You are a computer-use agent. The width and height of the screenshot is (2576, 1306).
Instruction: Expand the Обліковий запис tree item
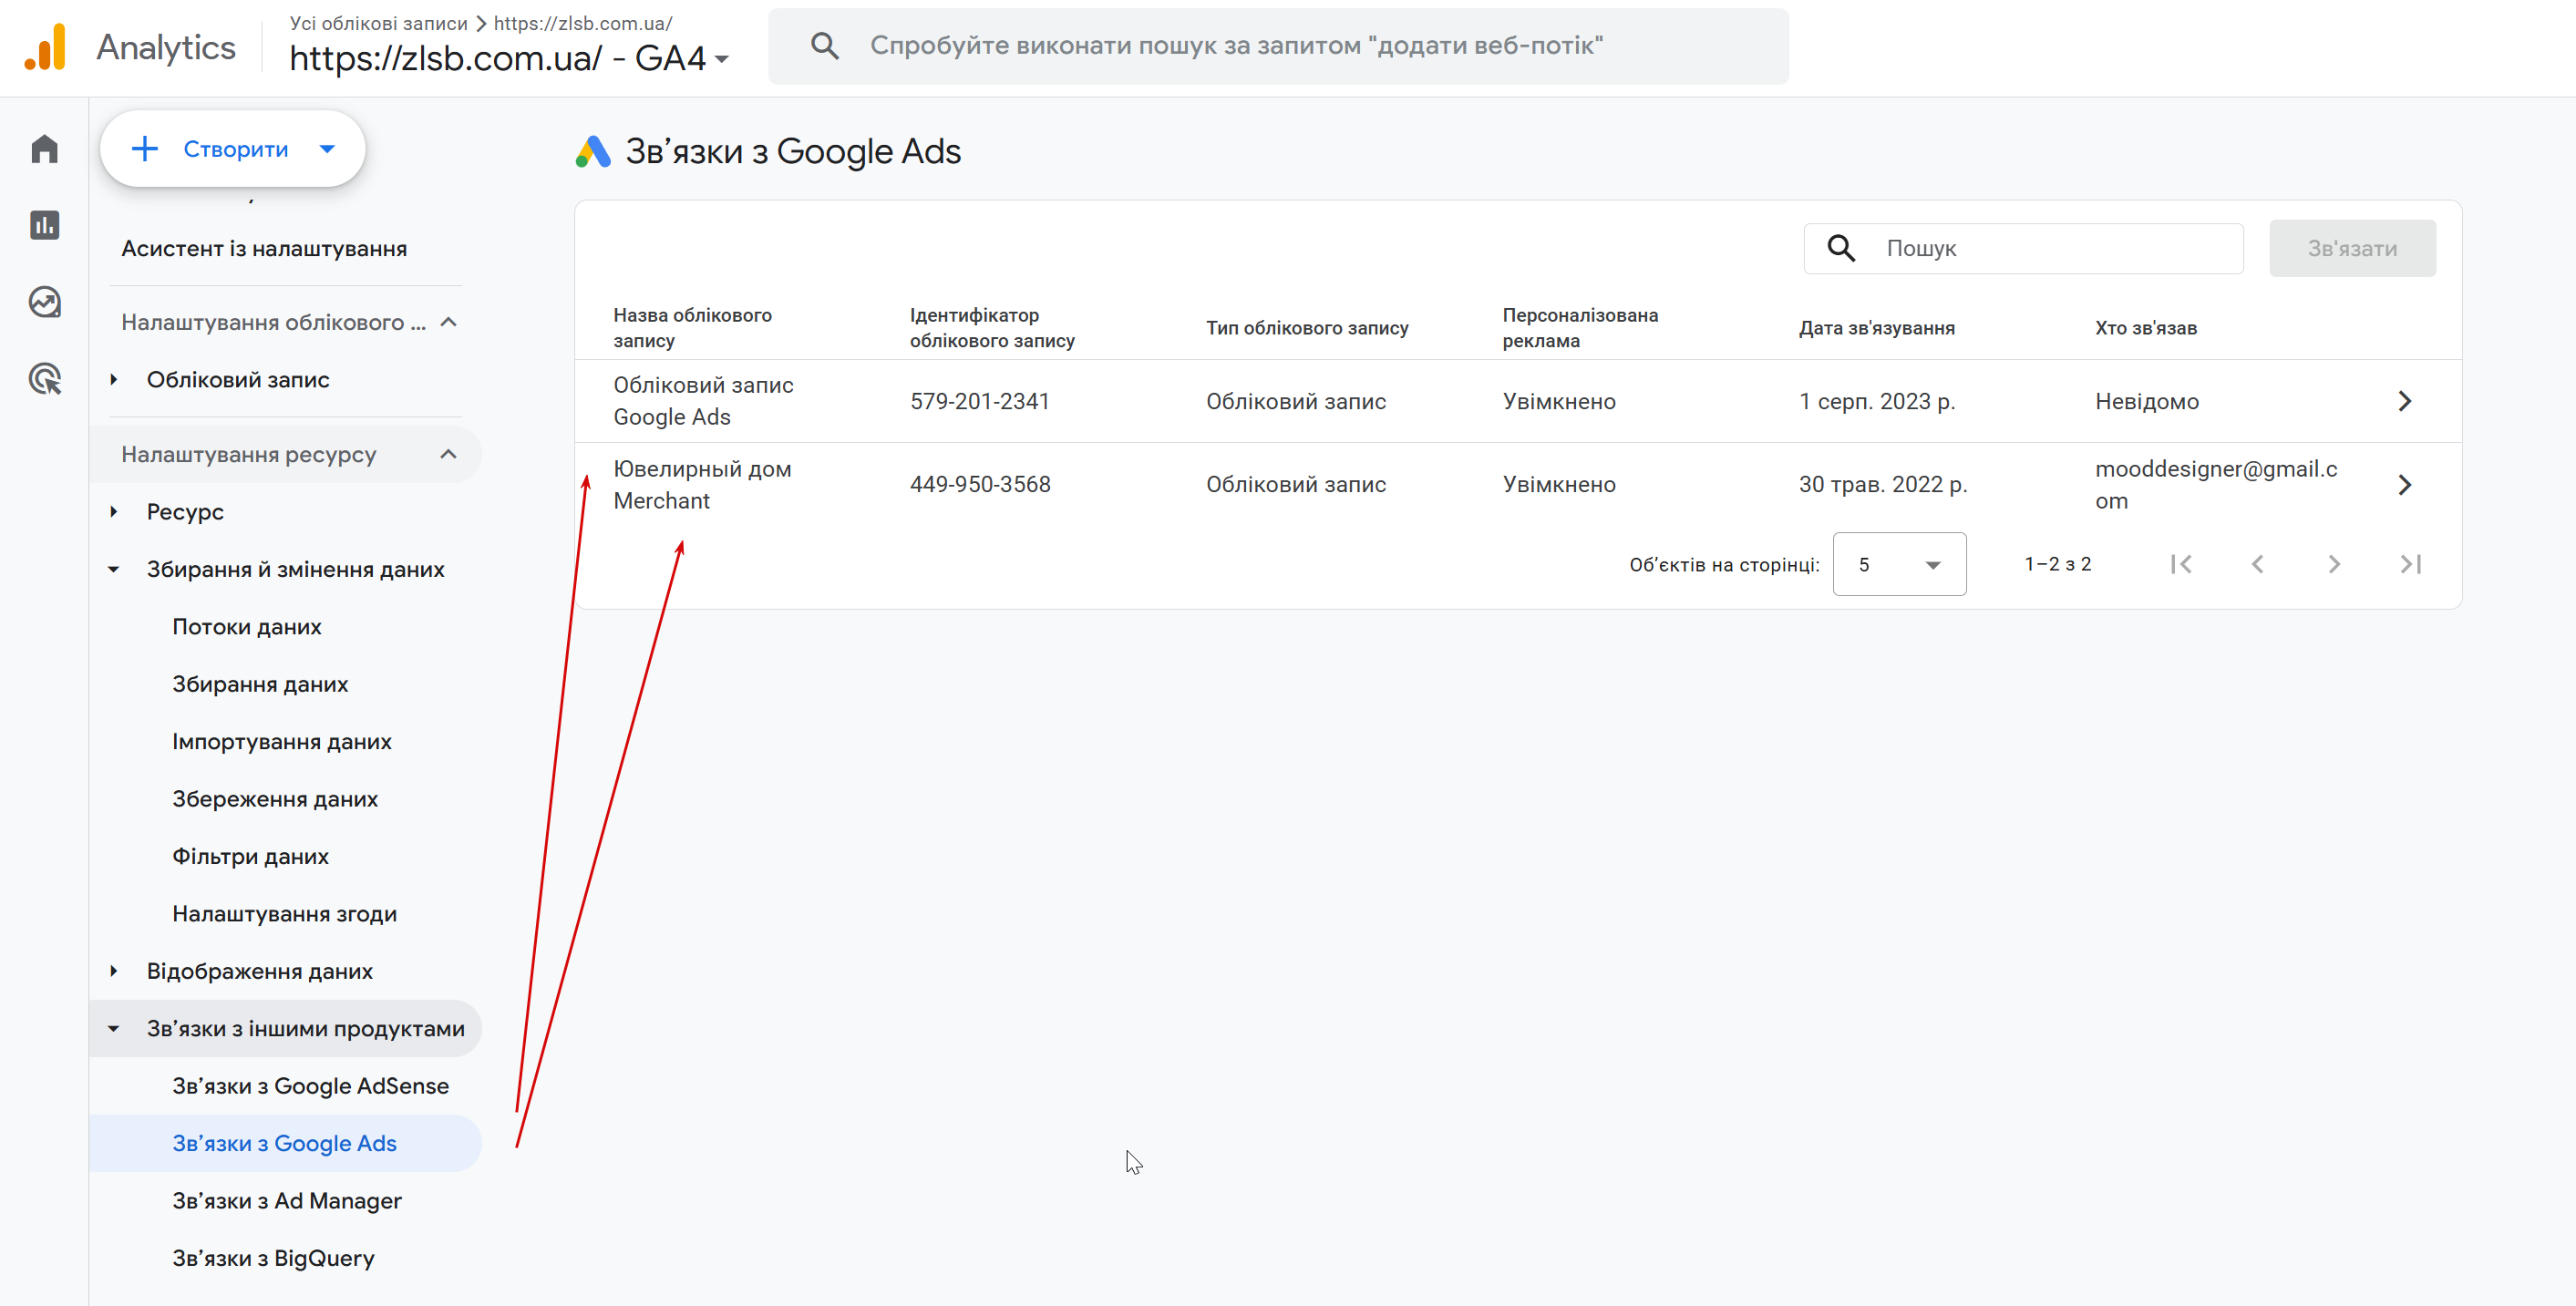tap(114, 380)
